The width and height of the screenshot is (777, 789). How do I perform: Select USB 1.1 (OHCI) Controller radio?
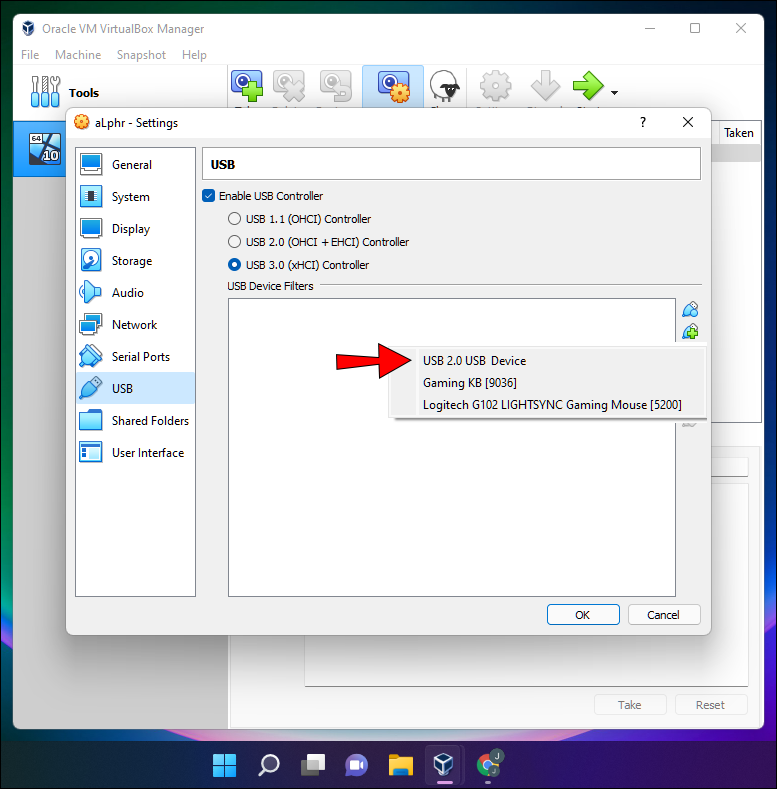tap(234, 219)
